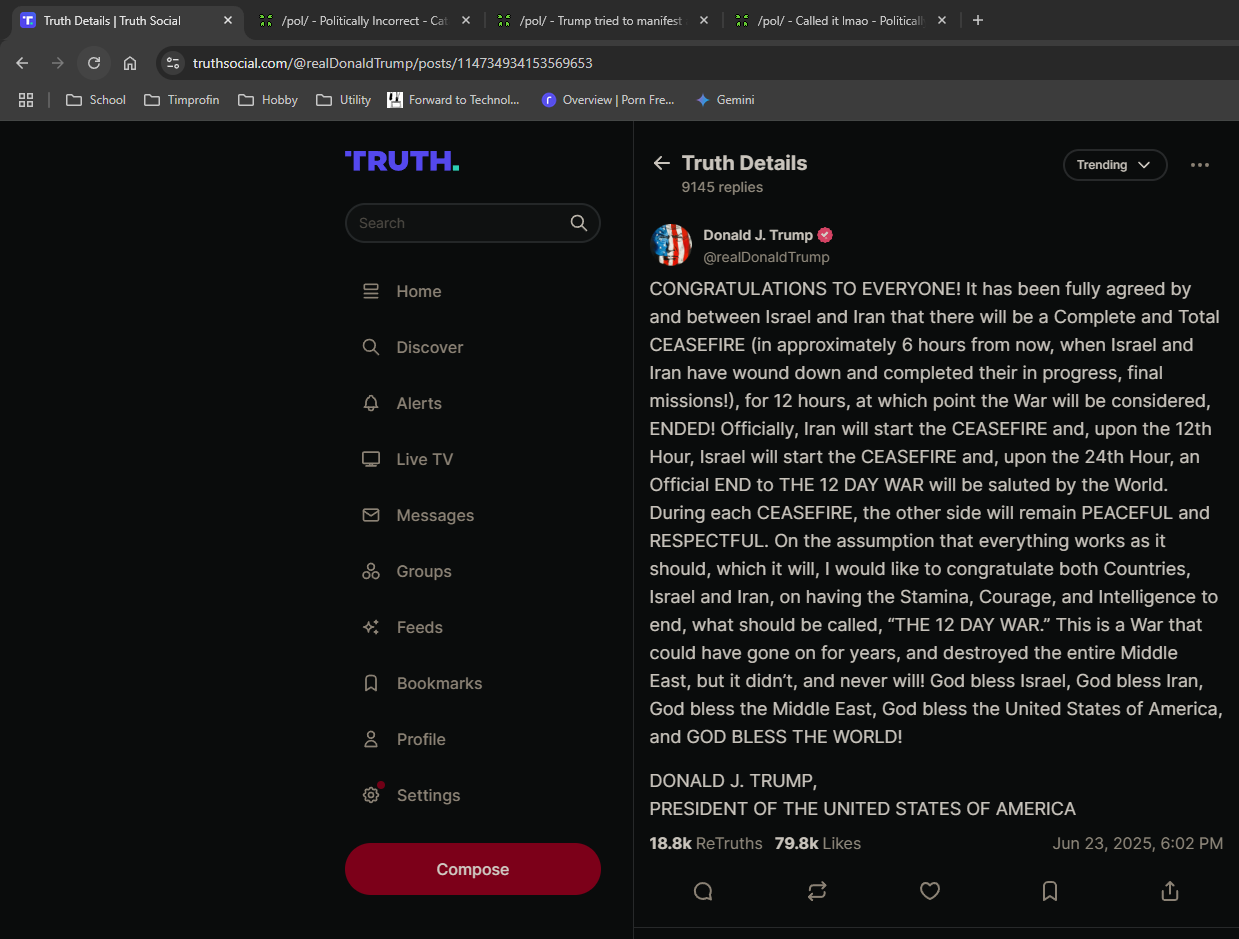1239x939 pixels.
Task: Go back with Truth Details arrow
Action: [661, 163]
